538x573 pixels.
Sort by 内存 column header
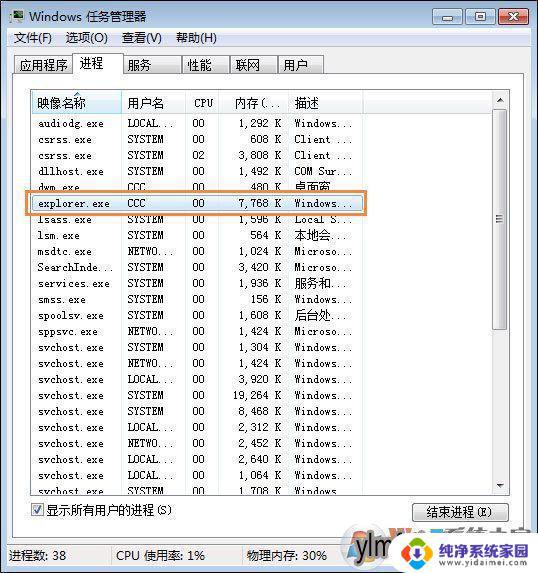pyautogui.click(x=254, y=103)
